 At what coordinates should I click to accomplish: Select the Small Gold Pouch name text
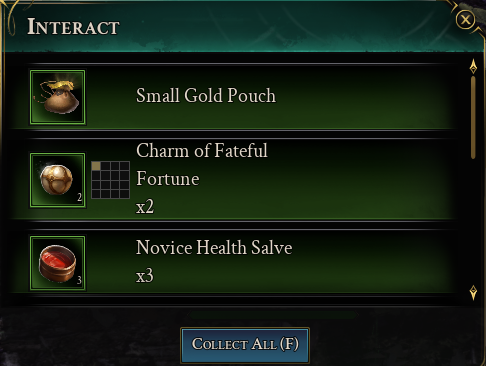pyautogui.click(x=206, y=95)
